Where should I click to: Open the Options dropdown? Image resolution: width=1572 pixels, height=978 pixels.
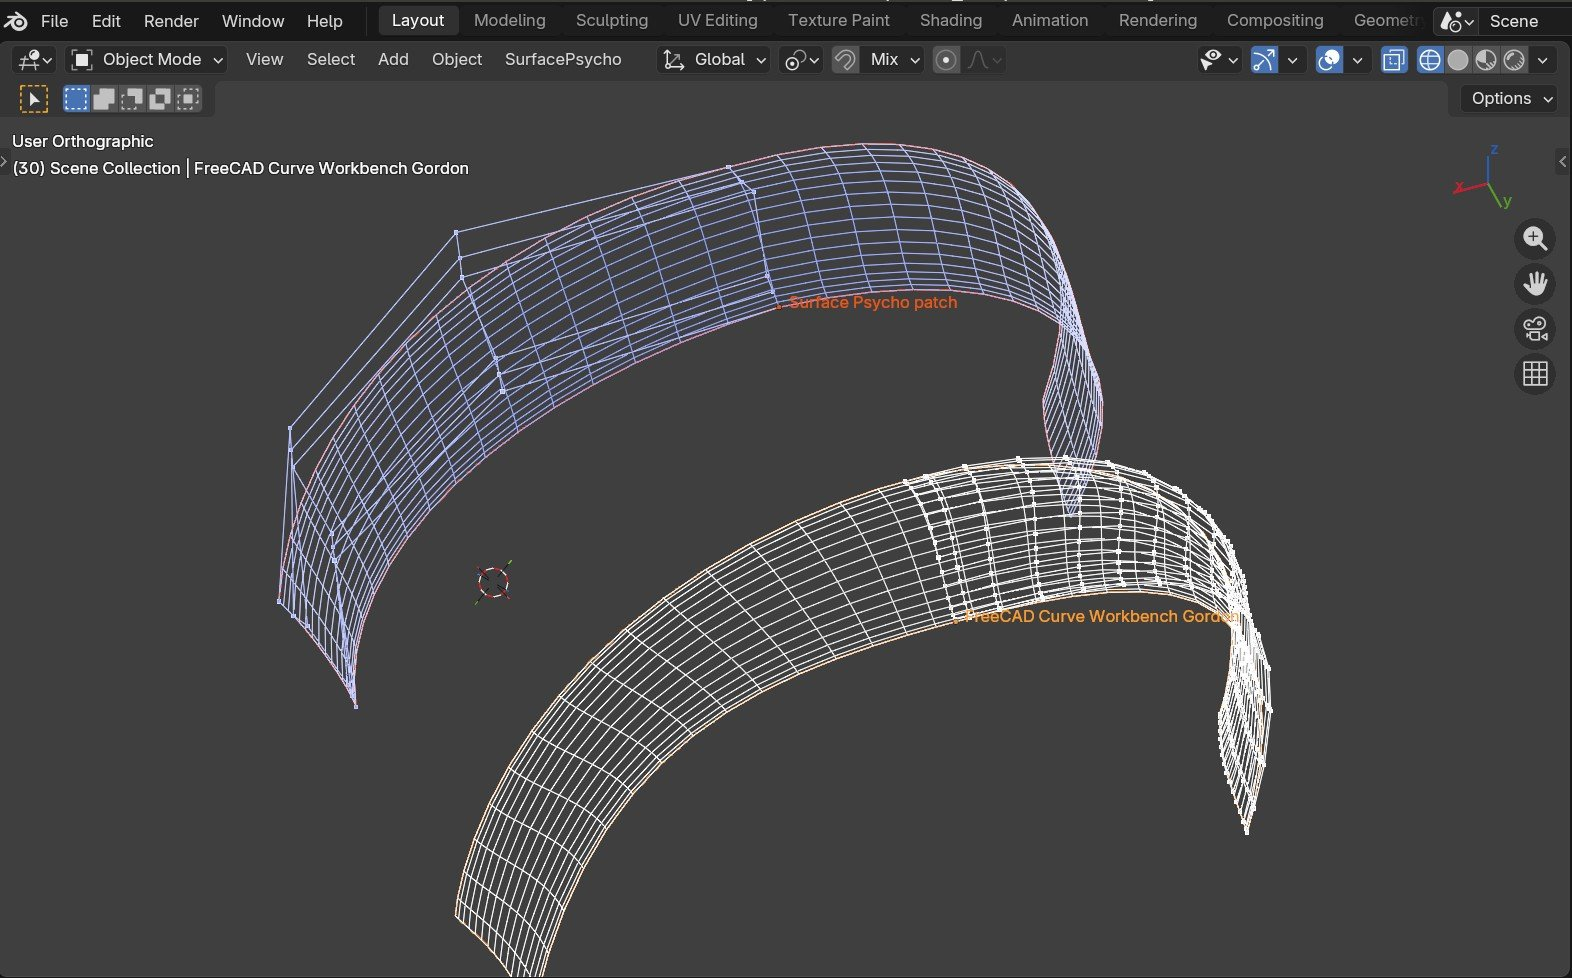1509,98
